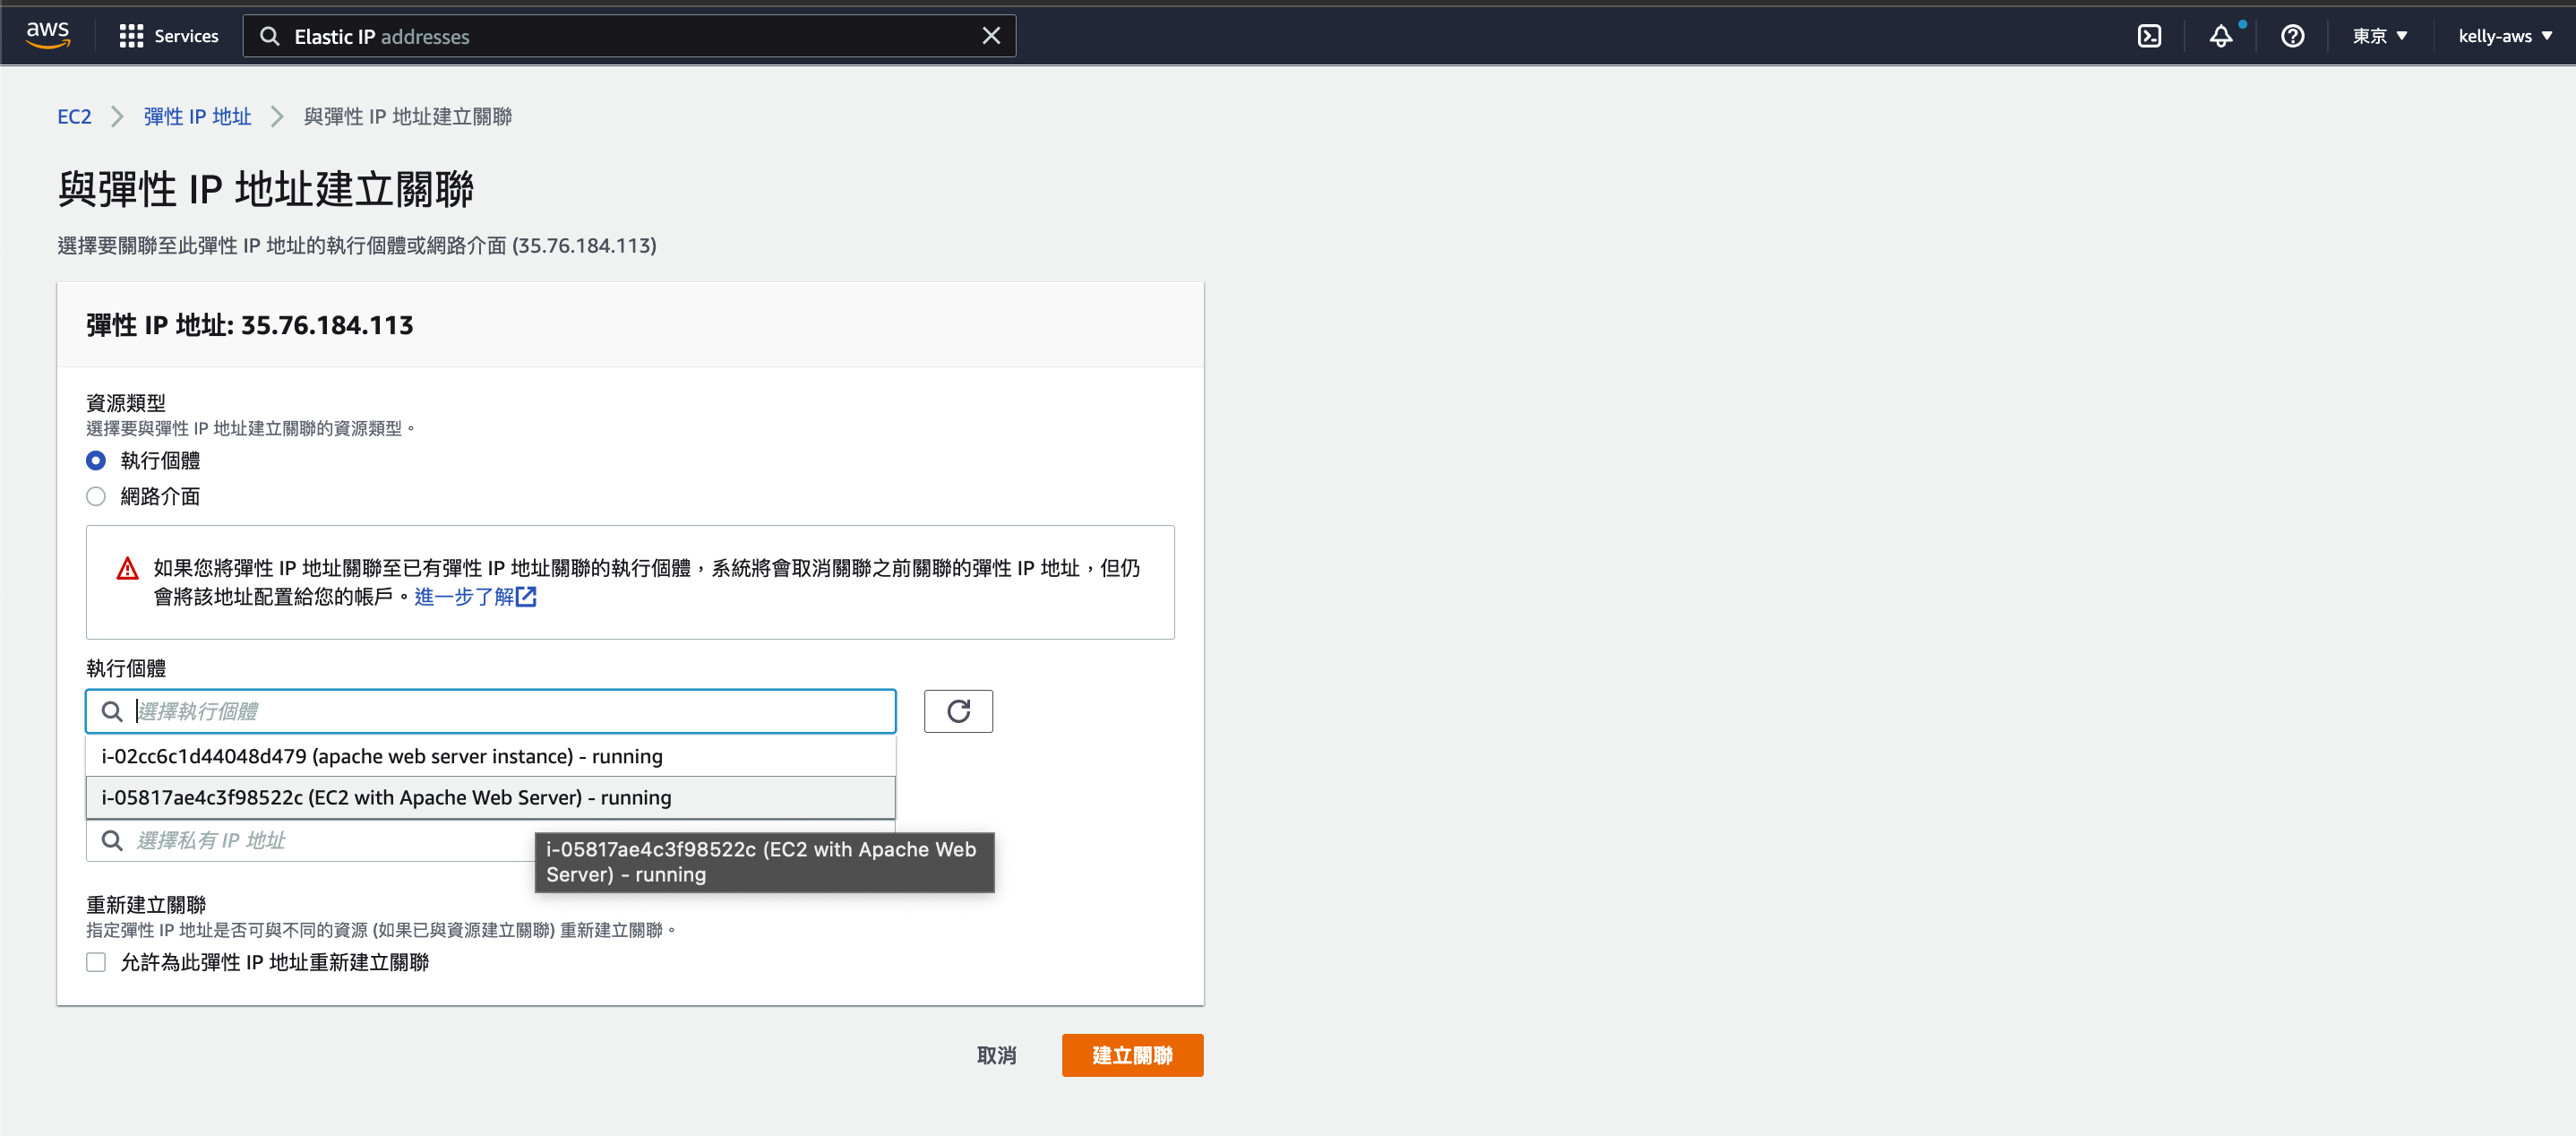The width and height of the screenshot is (2576, 1136).
Task: Open the CloudShell terminal icon
Action: coord(2149,36)
